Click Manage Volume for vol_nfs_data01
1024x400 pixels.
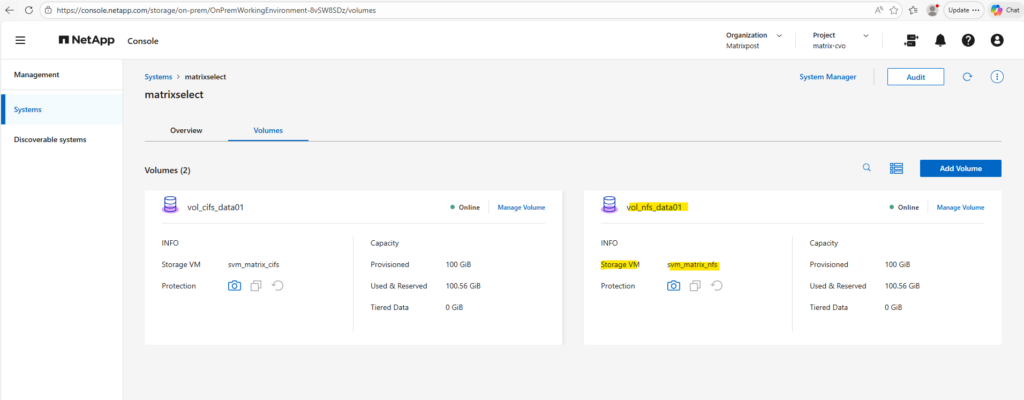pos(960,207)
